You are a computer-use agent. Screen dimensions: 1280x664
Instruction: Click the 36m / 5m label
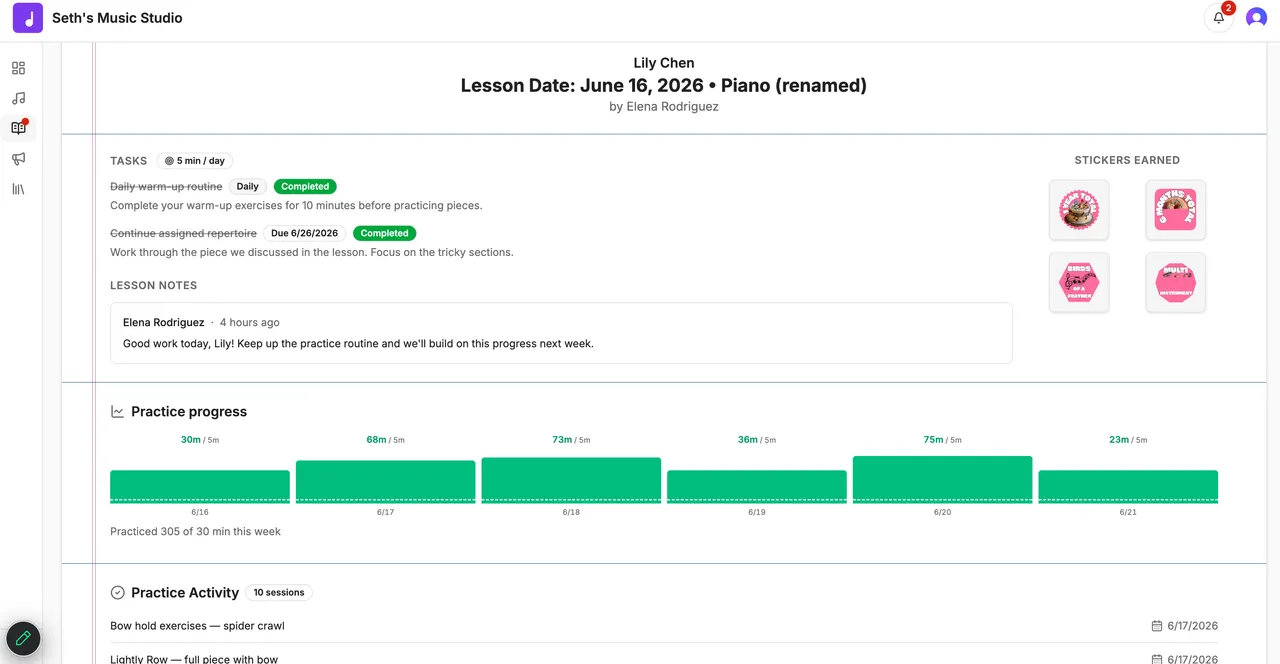(757, 439)
